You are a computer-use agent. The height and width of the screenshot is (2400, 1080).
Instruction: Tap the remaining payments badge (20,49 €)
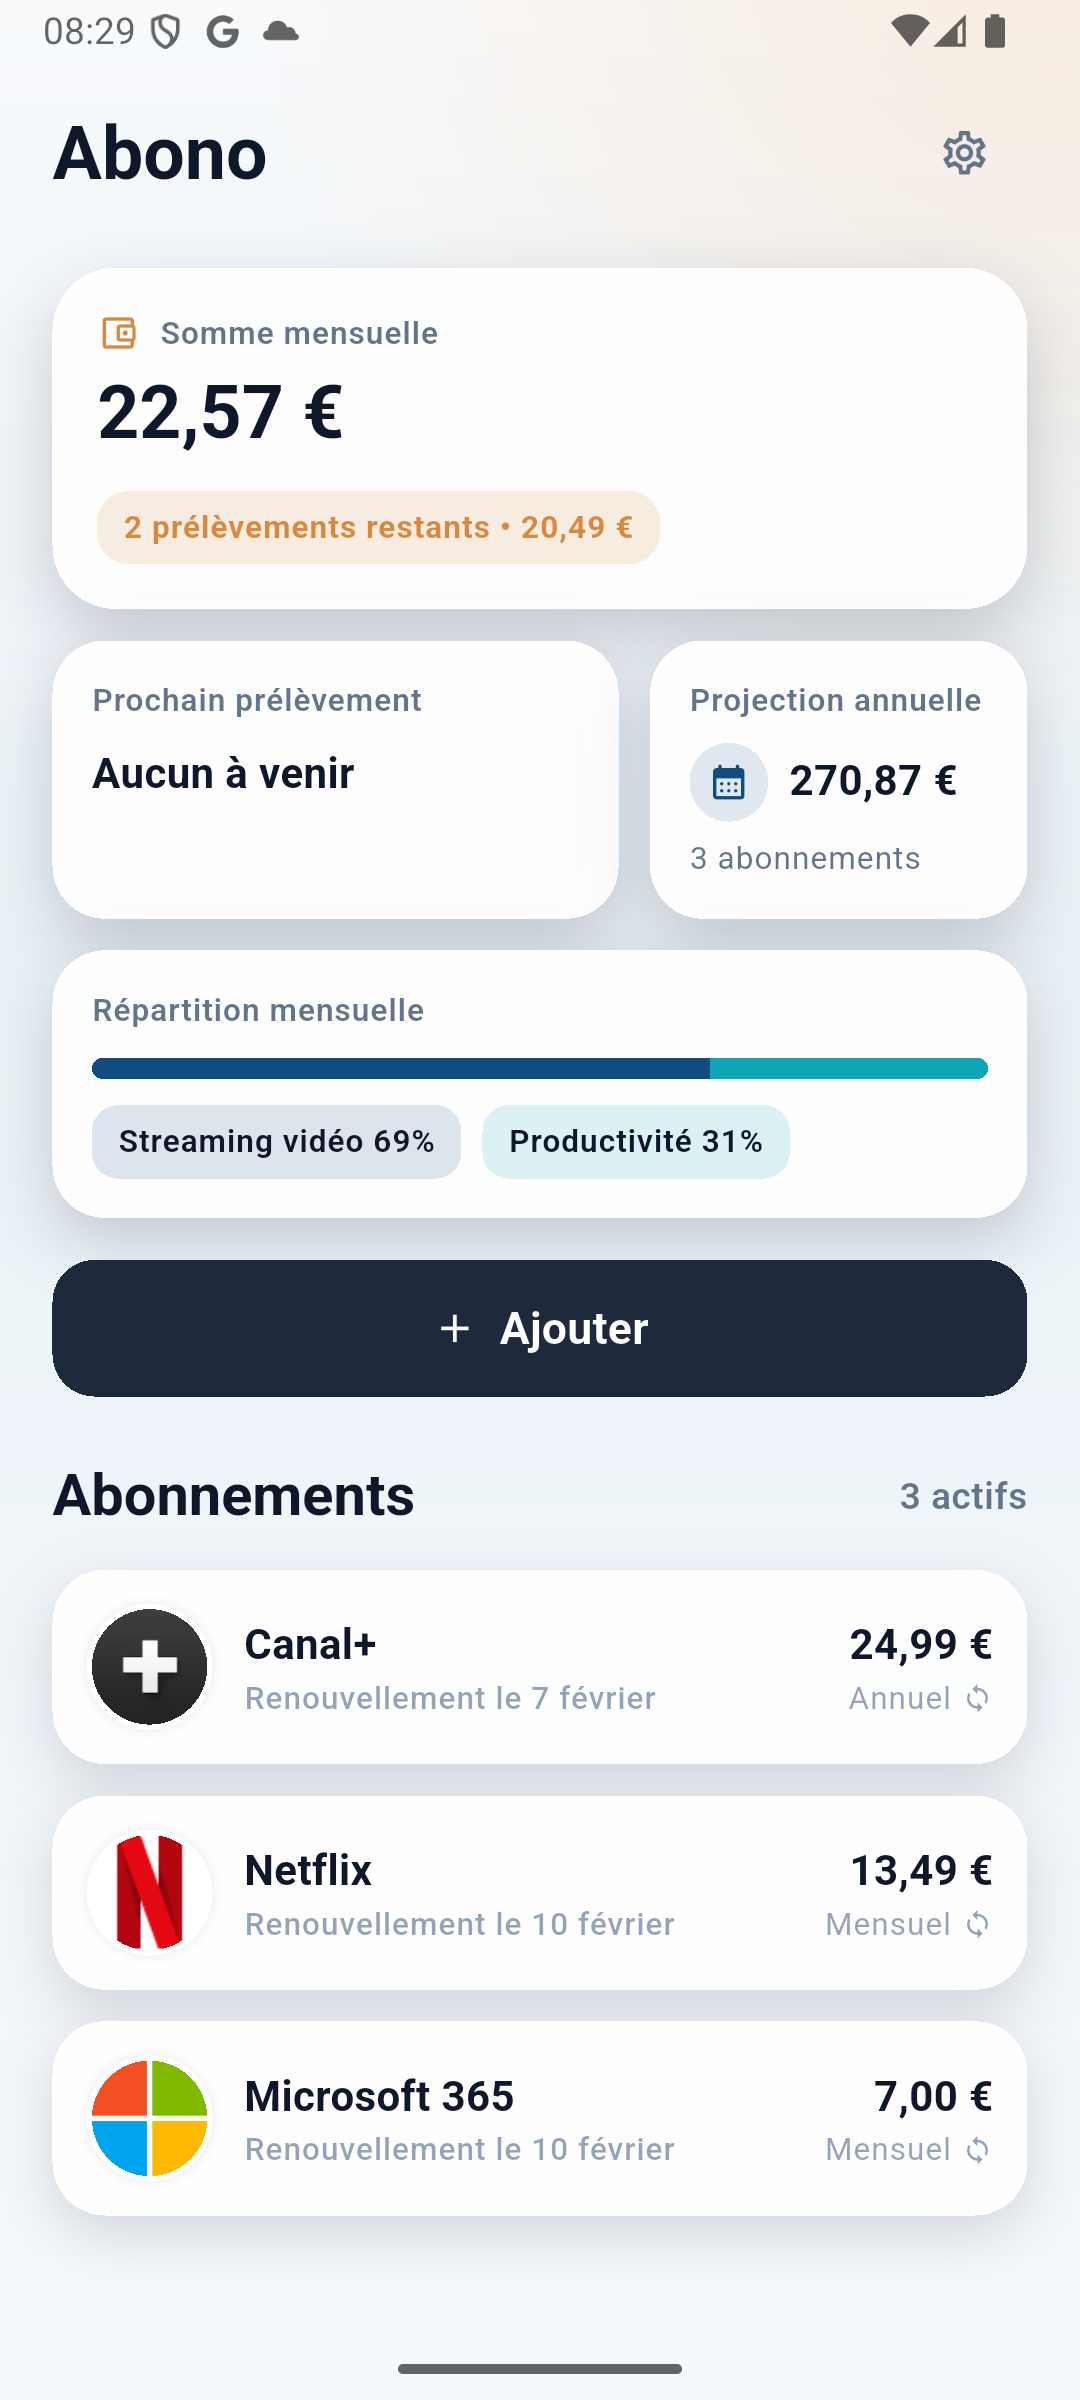378,527
